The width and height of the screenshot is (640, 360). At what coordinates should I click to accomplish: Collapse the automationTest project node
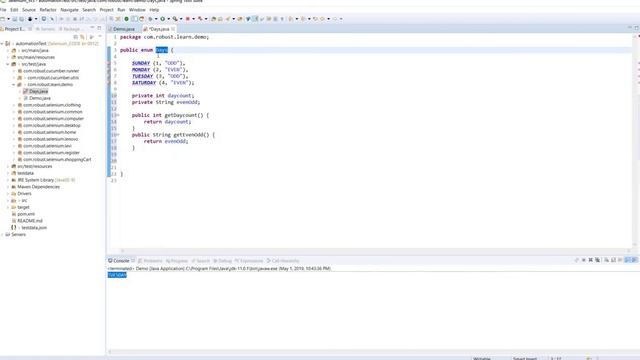pyautogui.click(x=2, y=43)
